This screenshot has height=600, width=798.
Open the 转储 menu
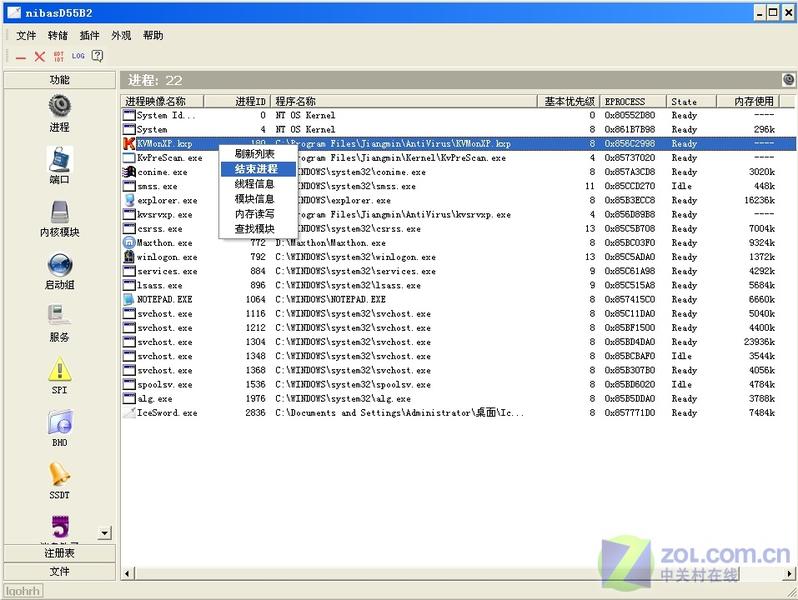pos(58,35)
